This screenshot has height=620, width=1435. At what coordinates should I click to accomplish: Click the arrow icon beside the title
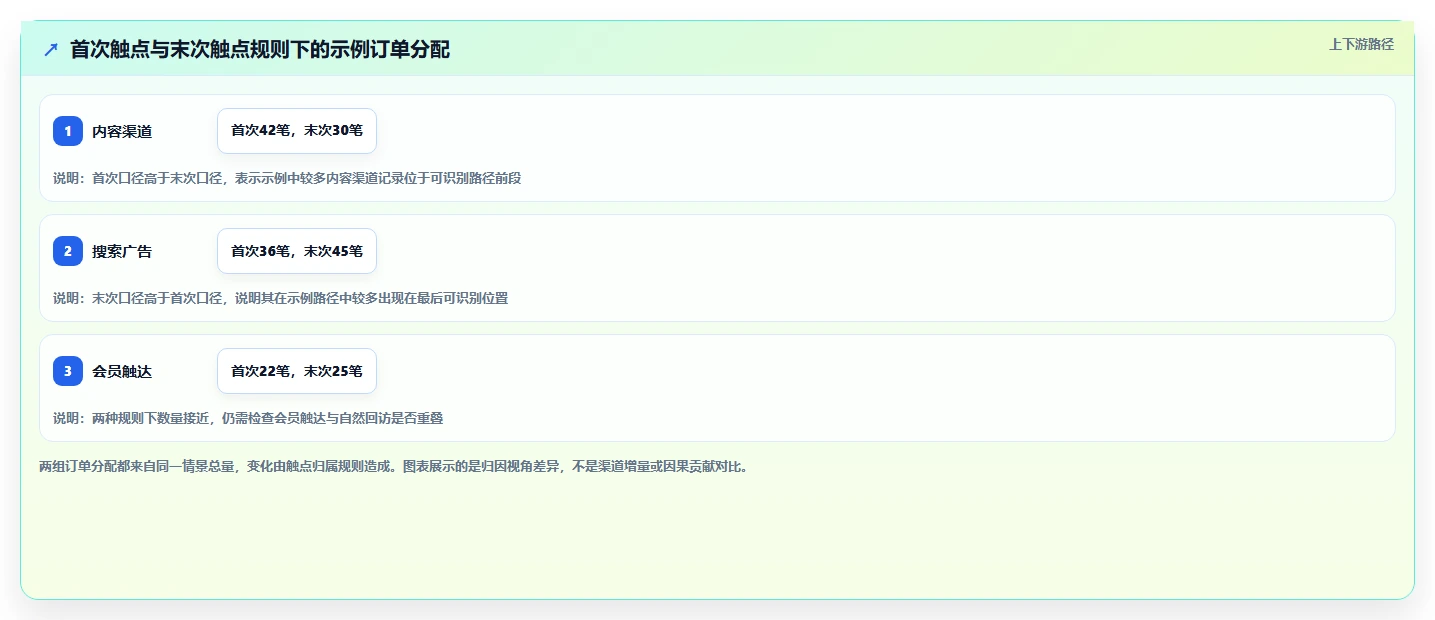(x=51, y=50)
